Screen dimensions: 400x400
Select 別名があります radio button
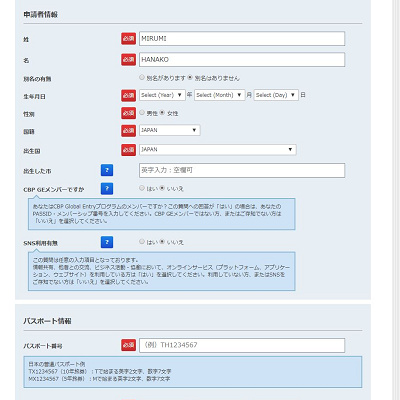coord(142,77)
